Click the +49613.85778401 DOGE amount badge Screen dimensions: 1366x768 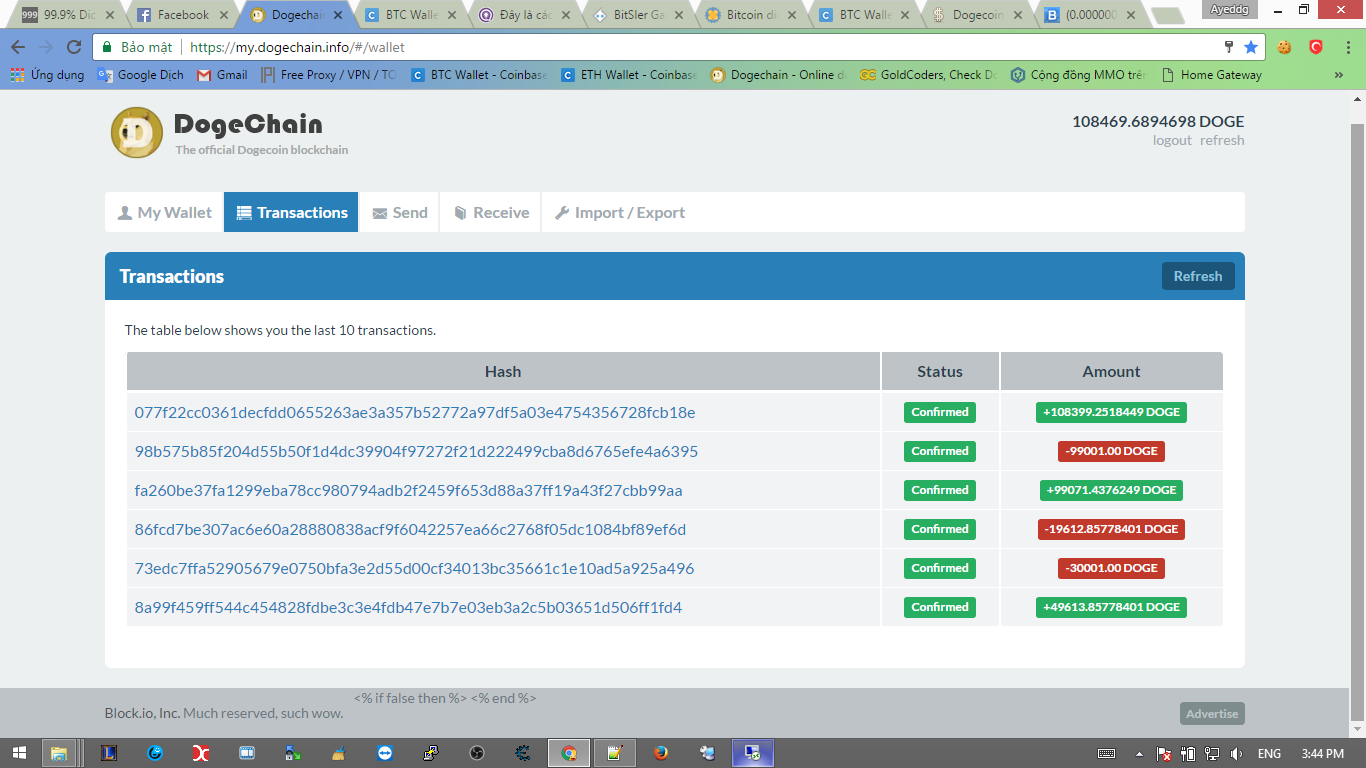(x=1111, y=607)
